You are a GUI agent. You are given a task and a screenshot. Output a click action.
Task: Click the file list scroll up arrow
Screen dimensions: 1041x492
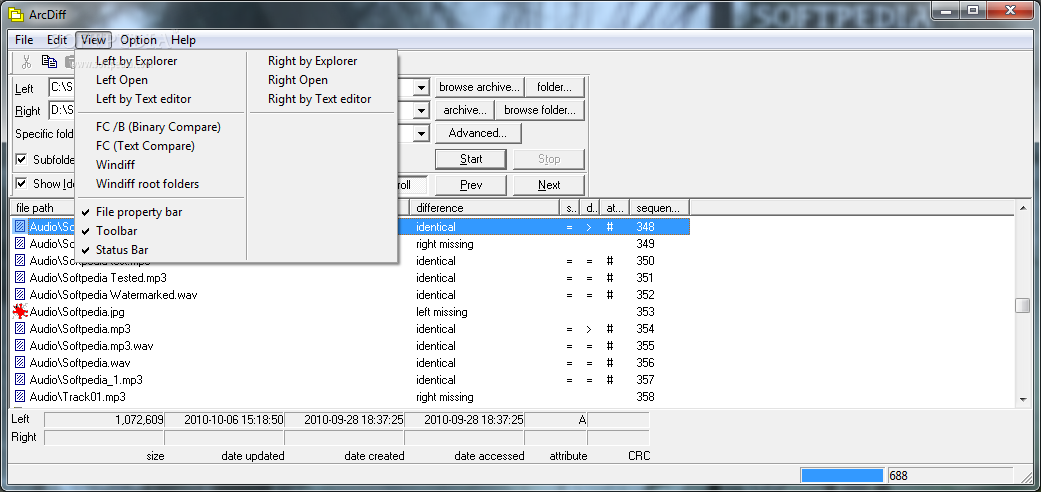pyautogui.click(x=1022, y=208)
